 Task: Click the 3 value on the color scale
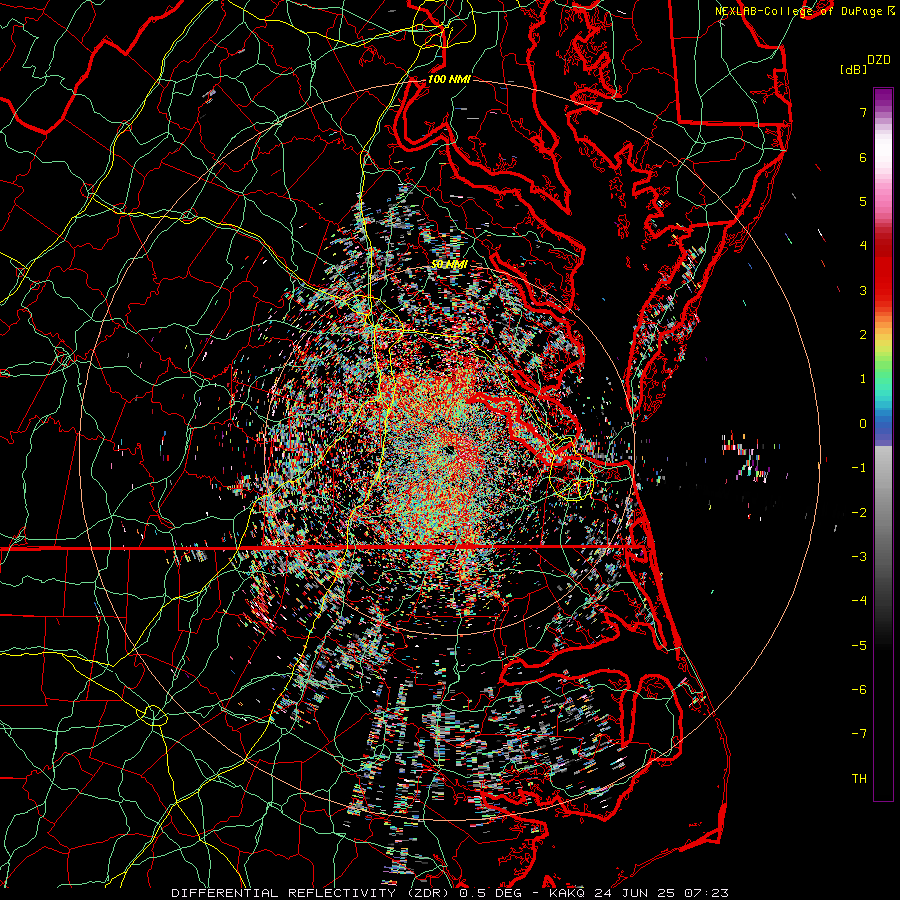863,290
